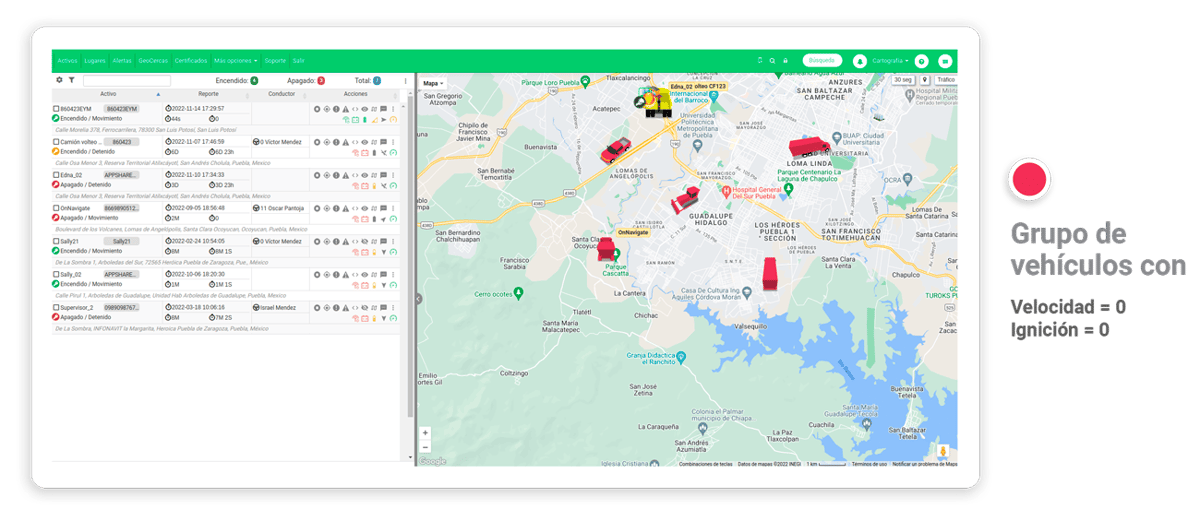Click the warning triangle icon for 860423EYM
Viewport: 1200px width, 521px height.
click(345, 108)
